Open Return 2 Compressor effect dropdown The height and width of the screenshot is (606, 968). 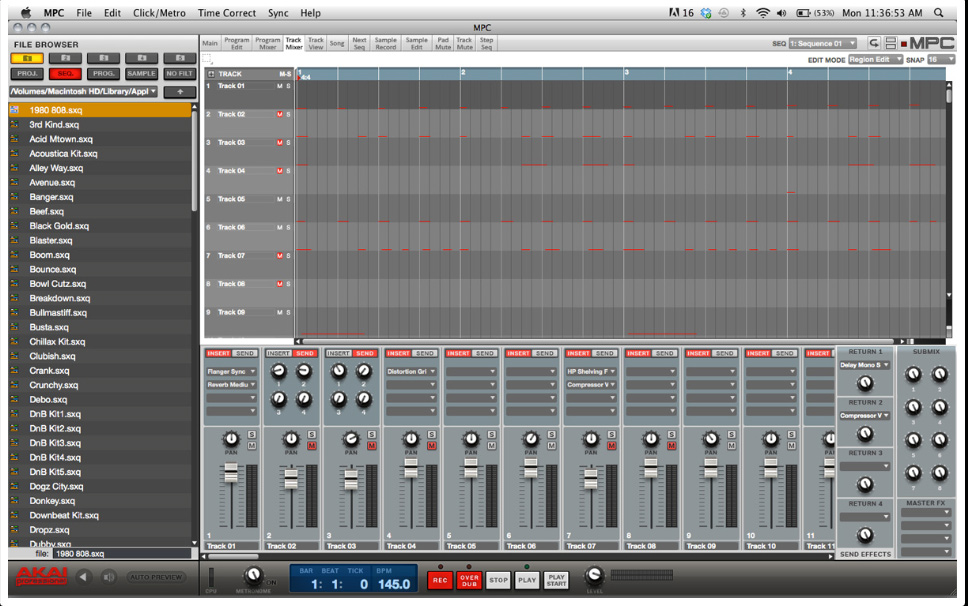[864, 416]
